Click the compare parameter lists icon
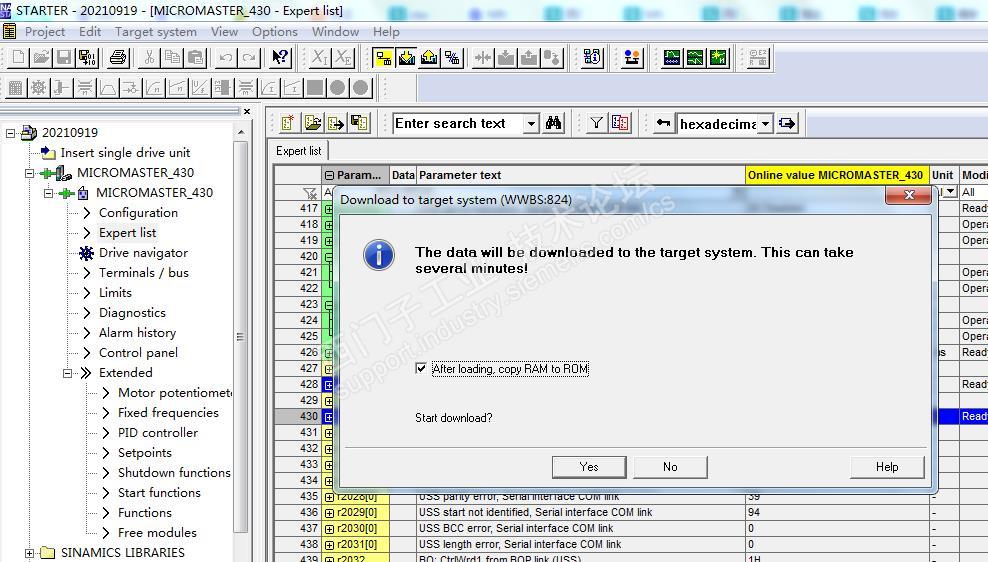Screen dimensions: 988x562 pyautogui.click(x=620, y=123)
